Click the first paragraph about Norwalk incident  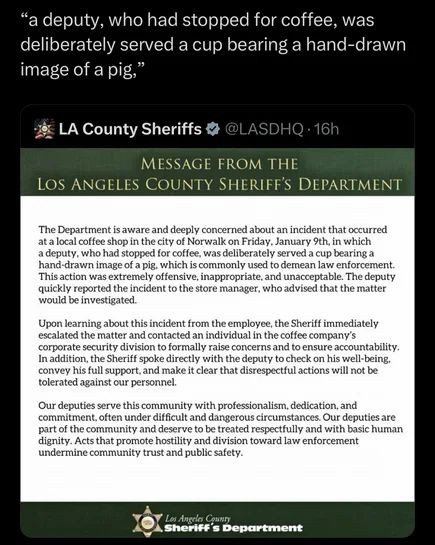(x=217, y=265)
